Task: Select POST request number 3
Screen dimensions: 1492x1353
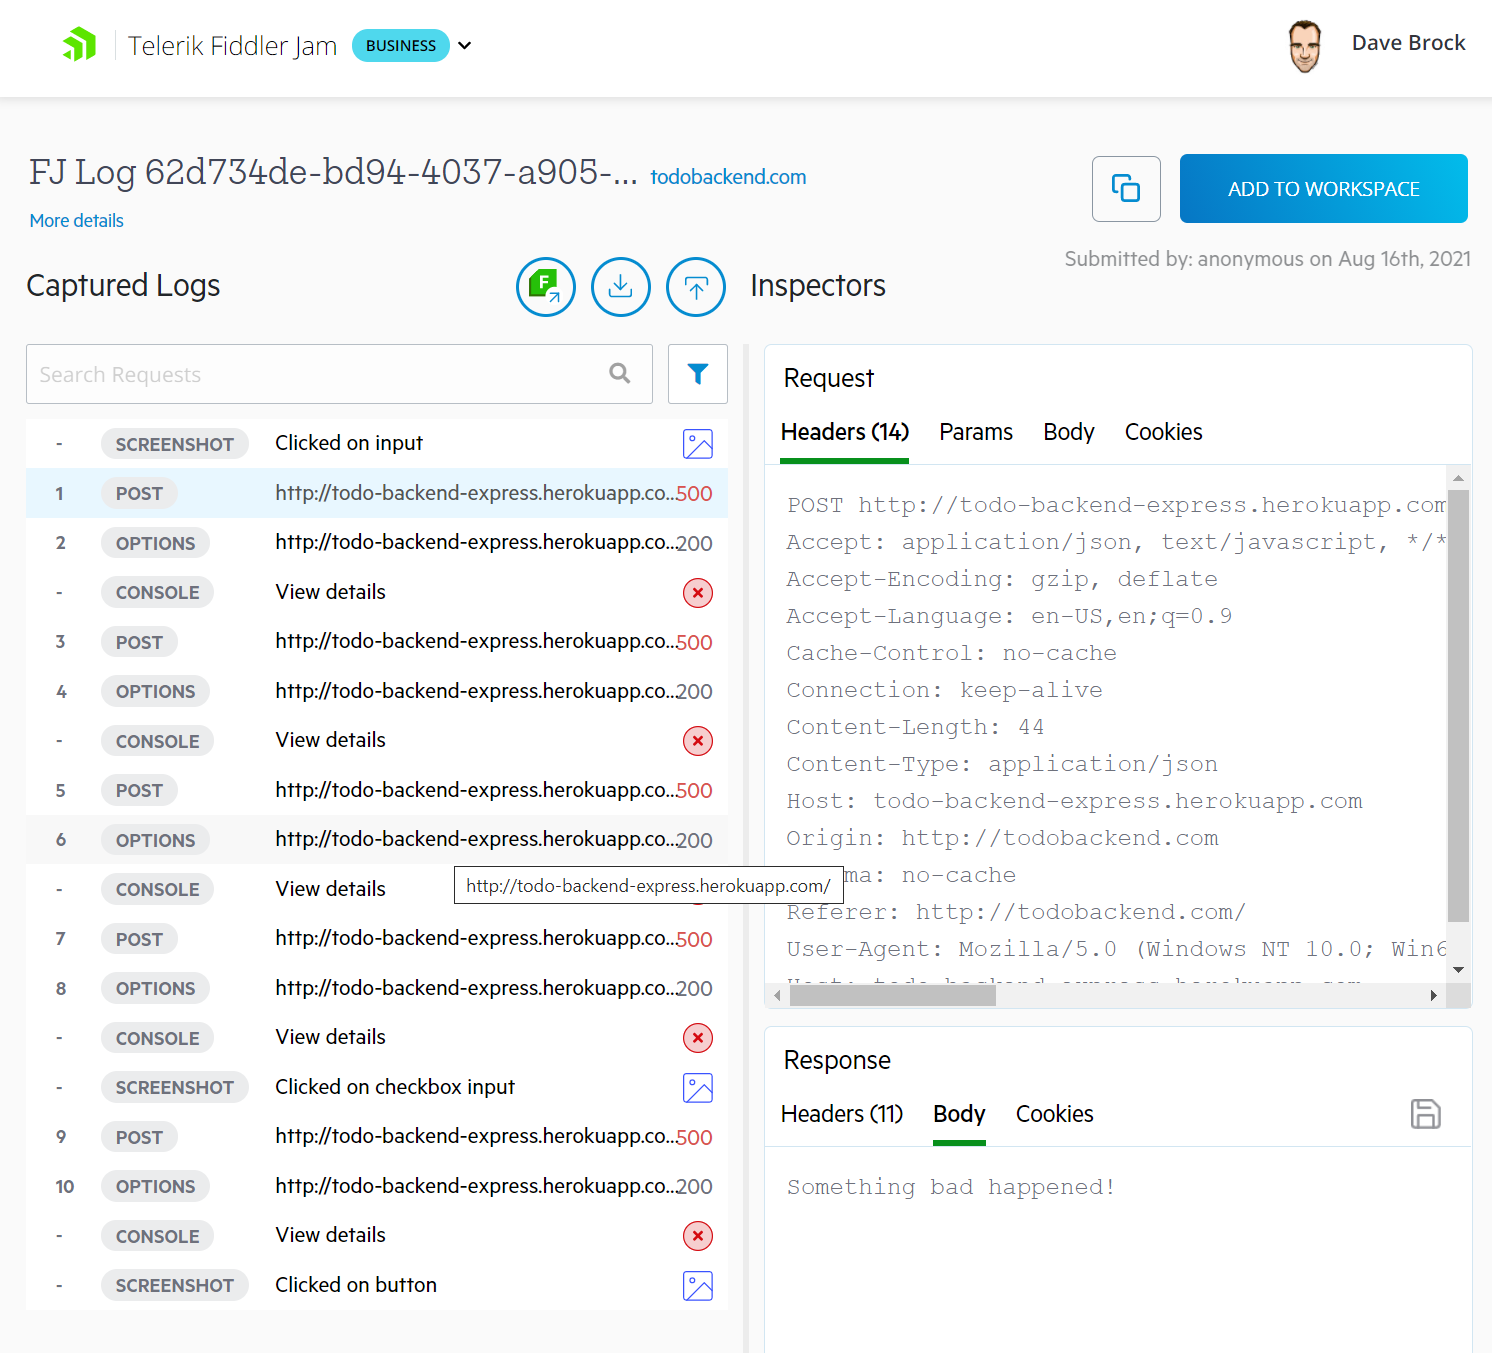Action: 377,642
